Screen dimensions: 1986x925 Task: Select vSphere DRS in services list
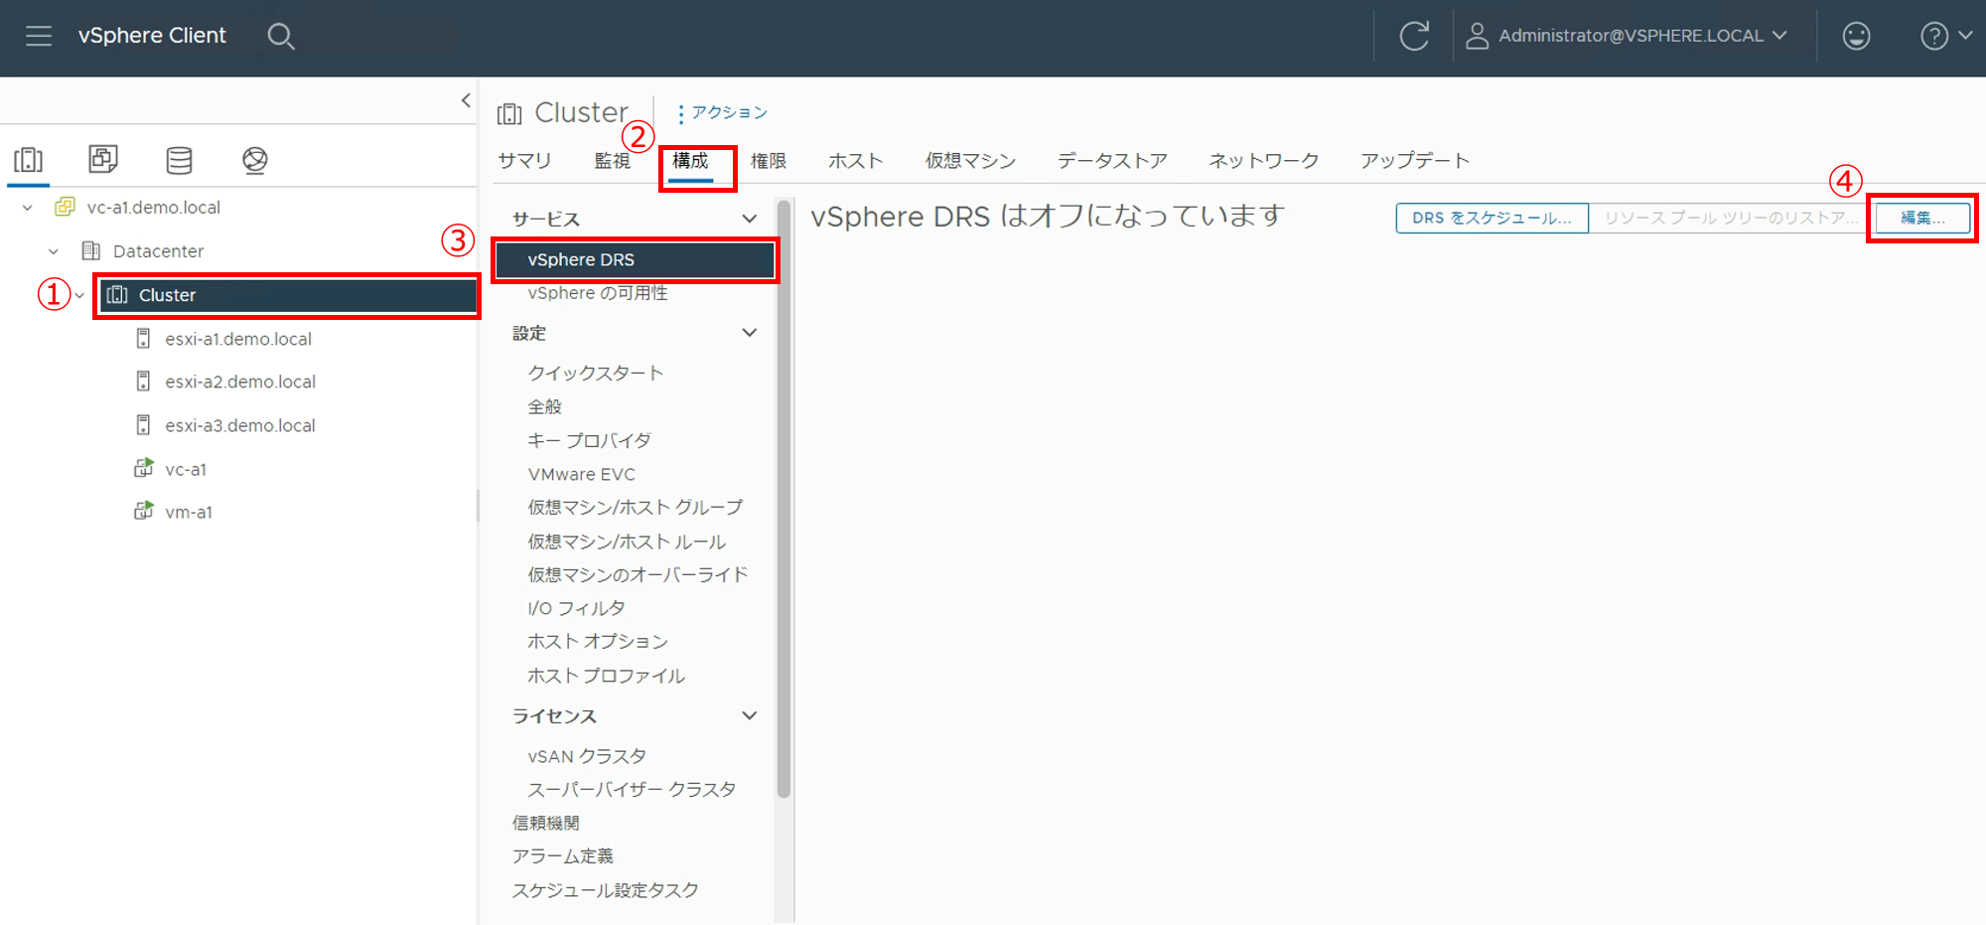[x=635, y=260]
